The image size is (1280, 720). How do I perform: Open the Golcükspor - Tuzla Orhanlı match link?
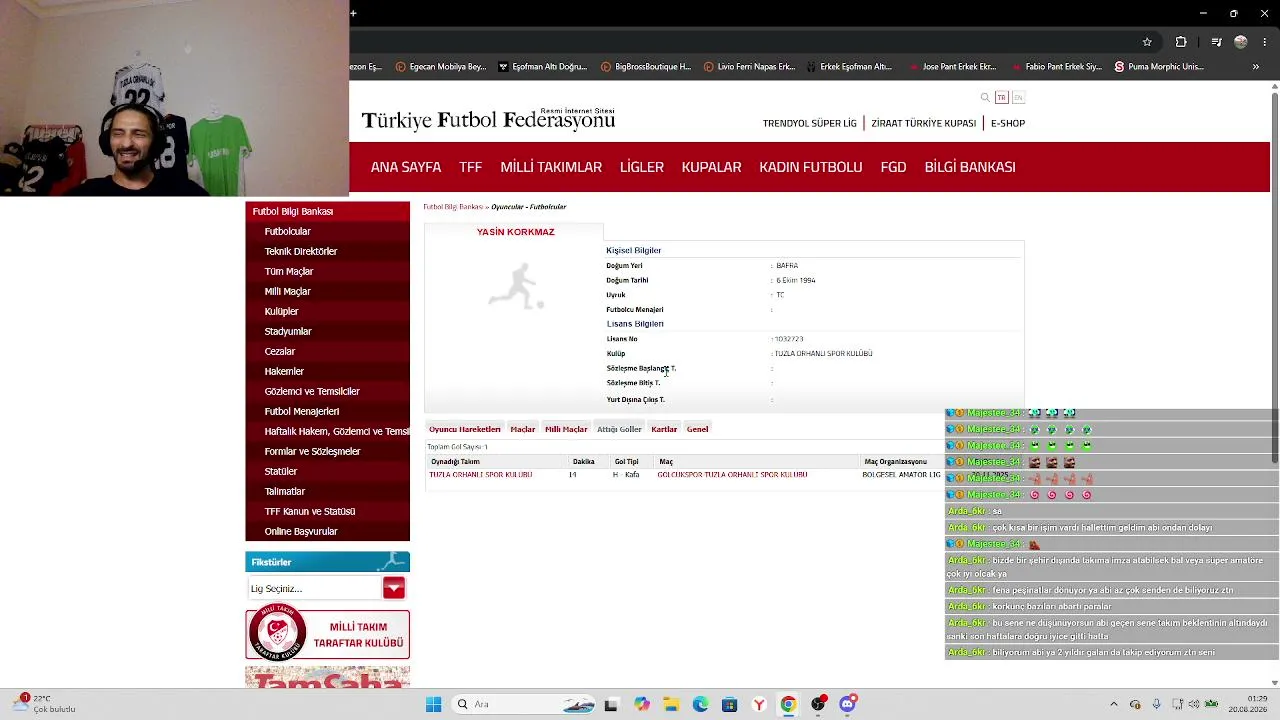tap(732, 475)
